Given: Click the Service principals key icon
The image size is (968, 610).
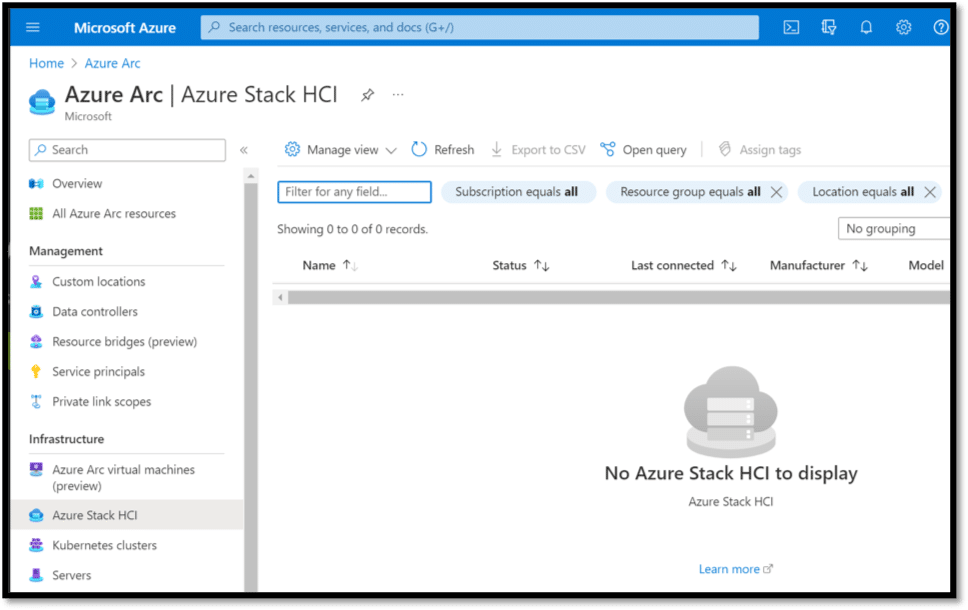Looking at the screenshot, I should click(36, 372).
